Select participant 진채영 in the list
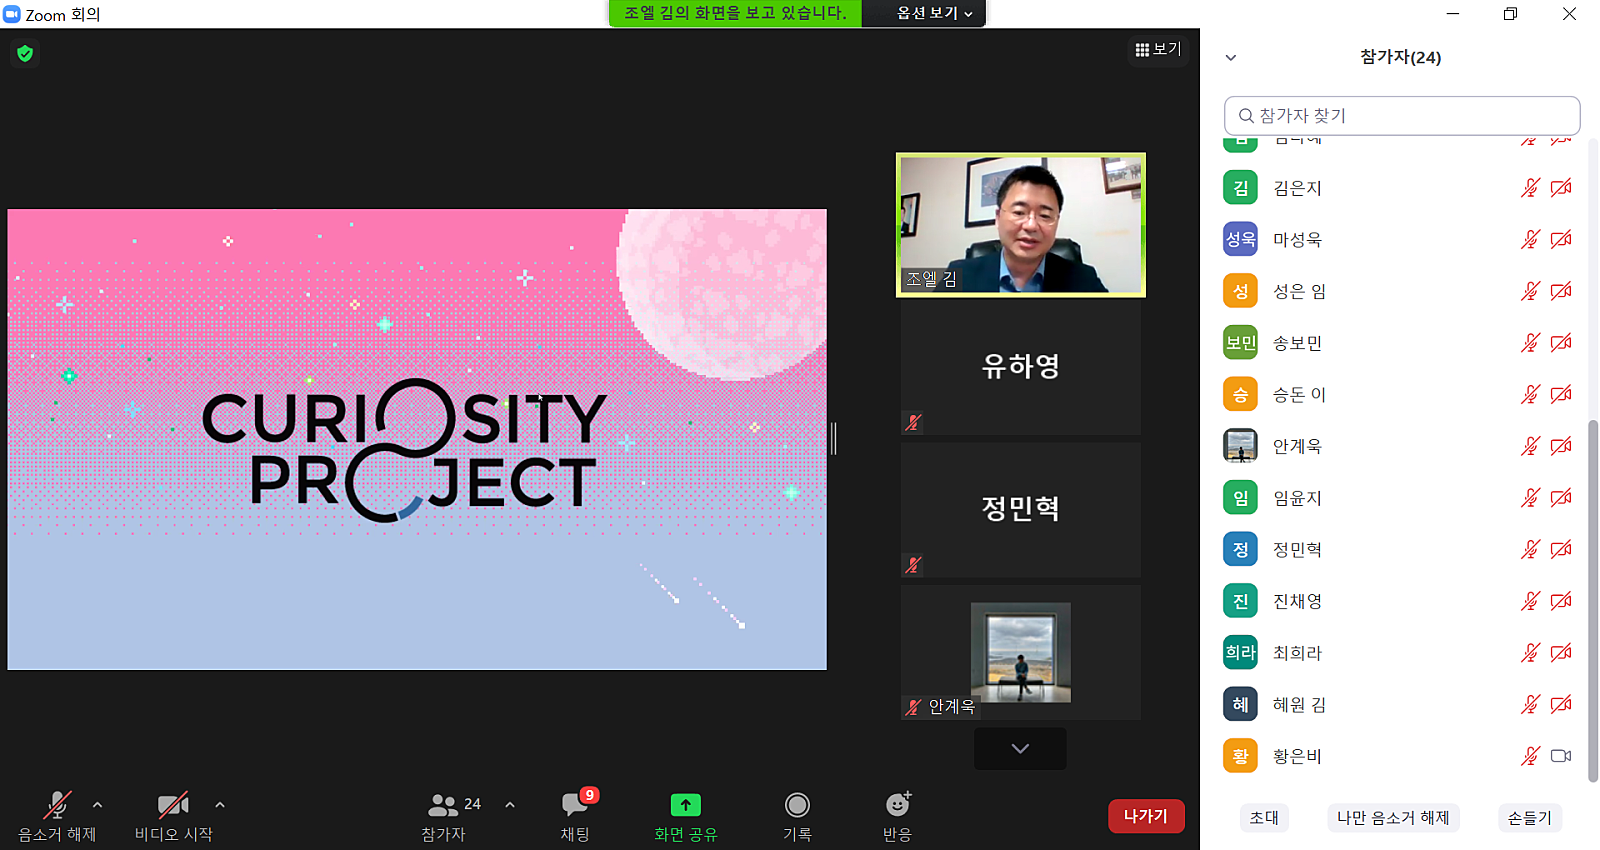The width and height of the screenshot is (1600, 850). click(1400, 601)
